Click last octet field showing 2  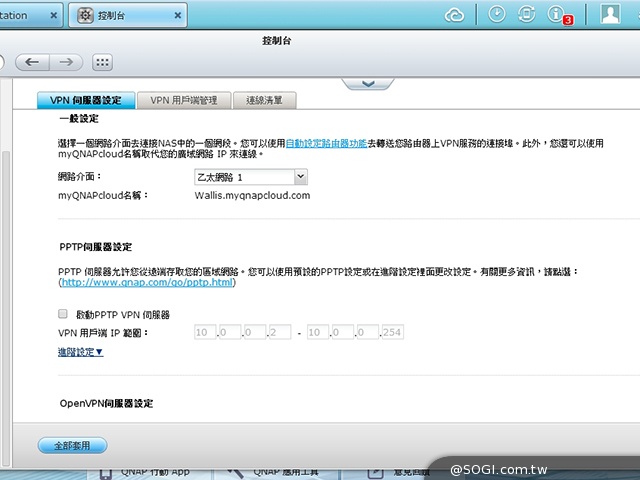tap(280, 332)
